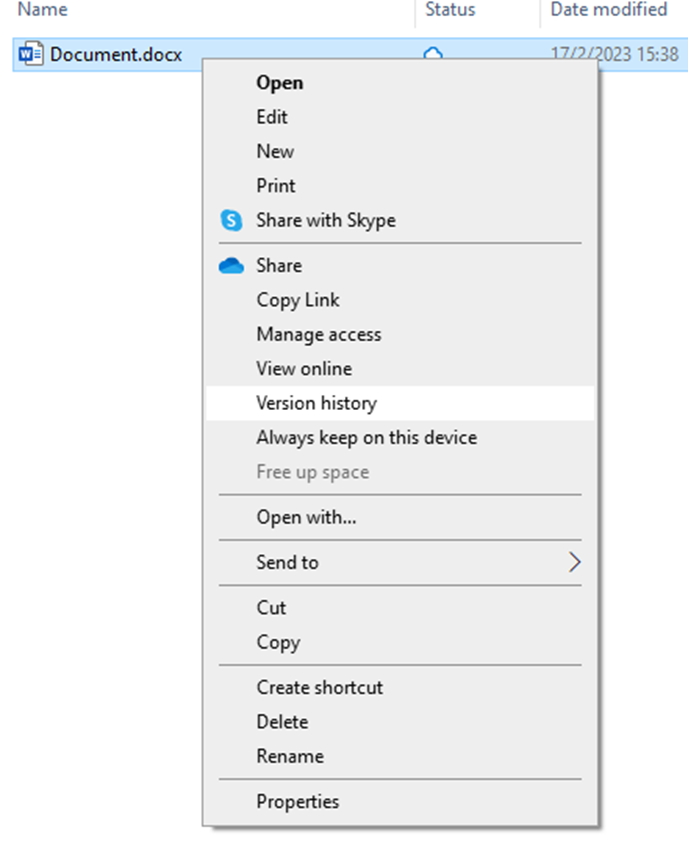Viewport: 688px width, 844px height.
Task: Open Manage access
Action: click(318, 334)
